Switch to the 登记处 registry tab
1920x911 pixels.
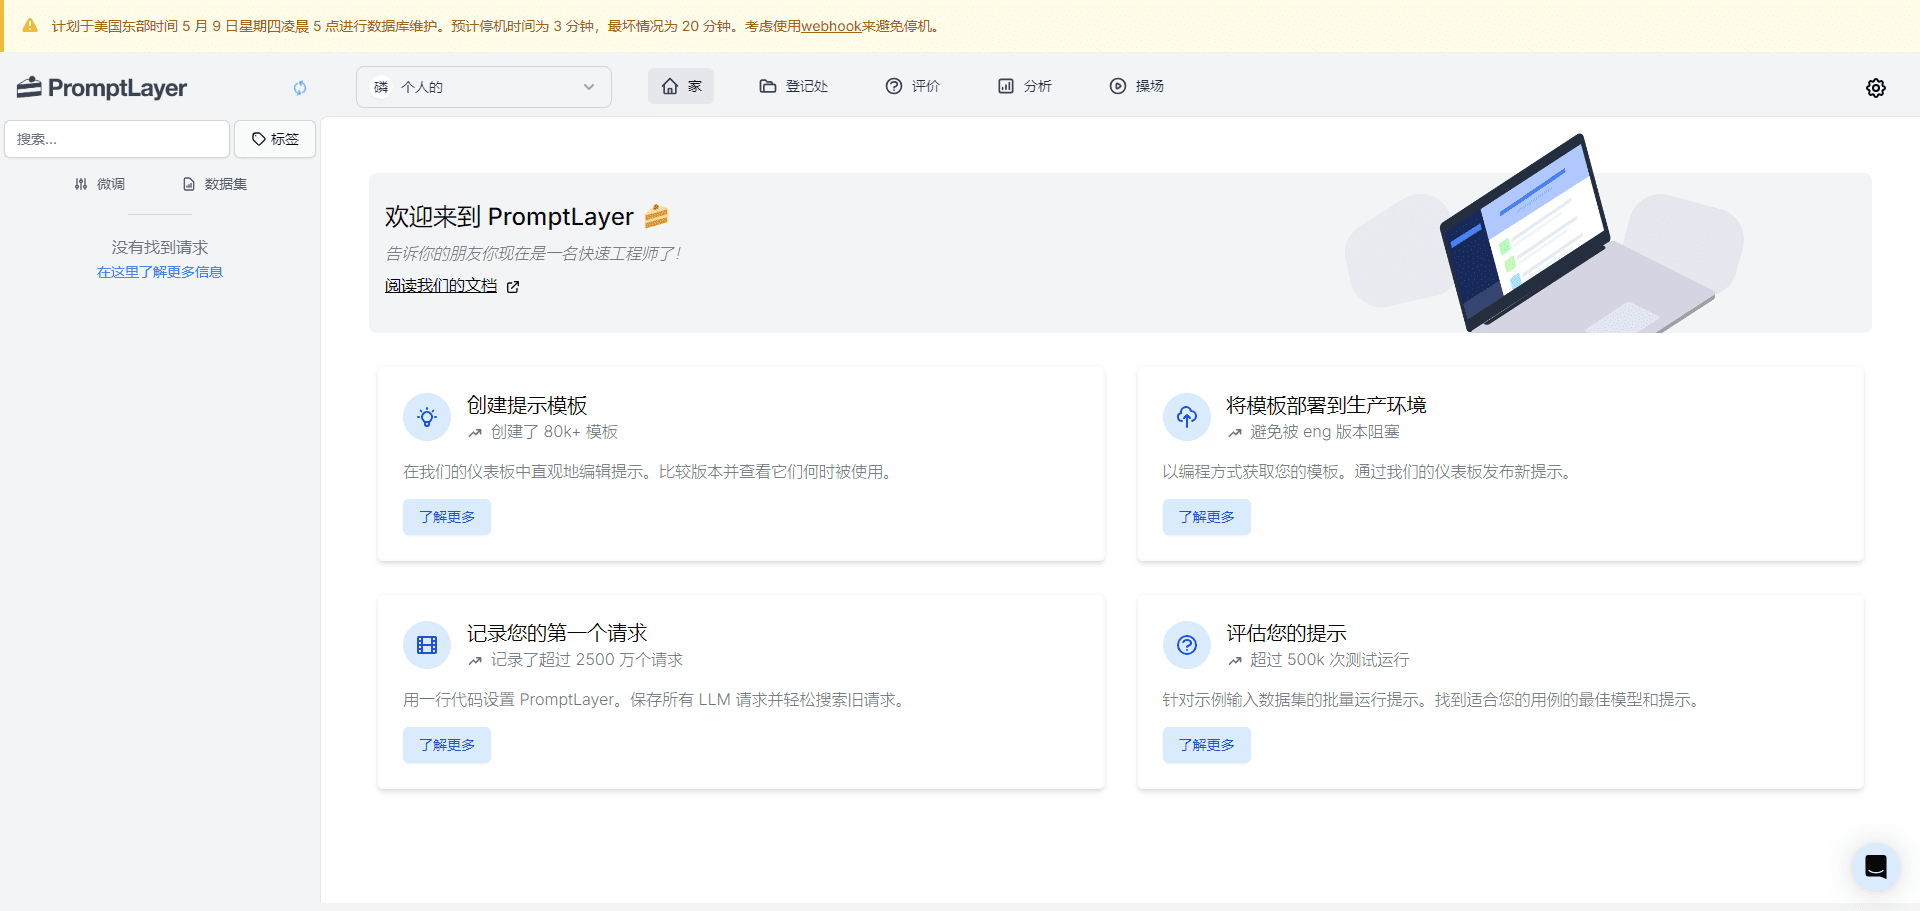click(x=794, y=86)
